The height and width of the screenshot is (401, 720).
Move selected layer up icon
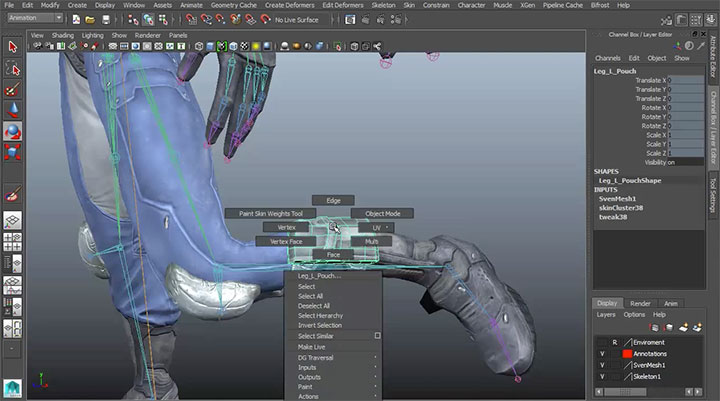pyautogui.click(x=654, y=328)
